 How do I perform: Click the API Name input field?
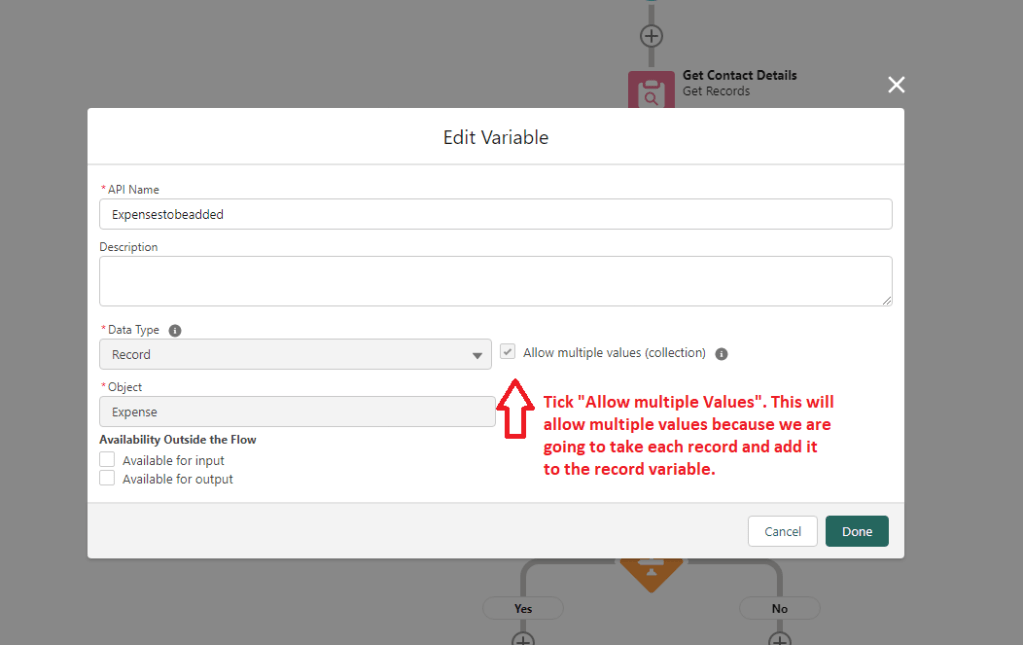tap(495, 214)
